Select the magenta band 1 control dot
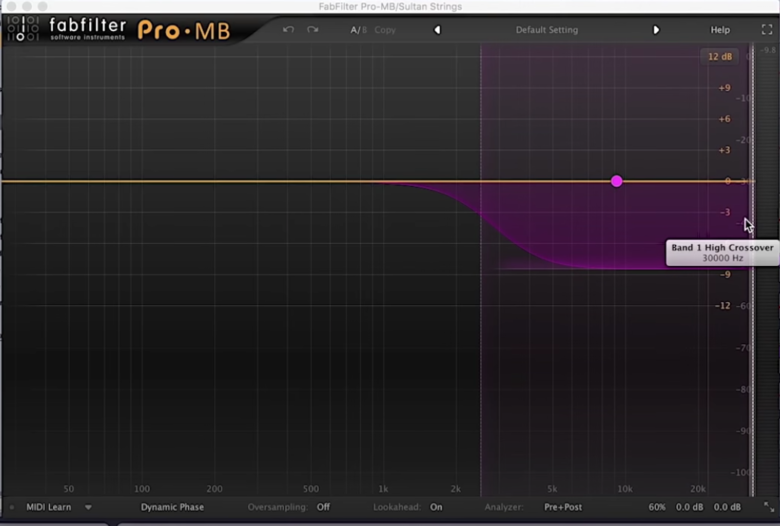780x526 pixels. [616, 181]
